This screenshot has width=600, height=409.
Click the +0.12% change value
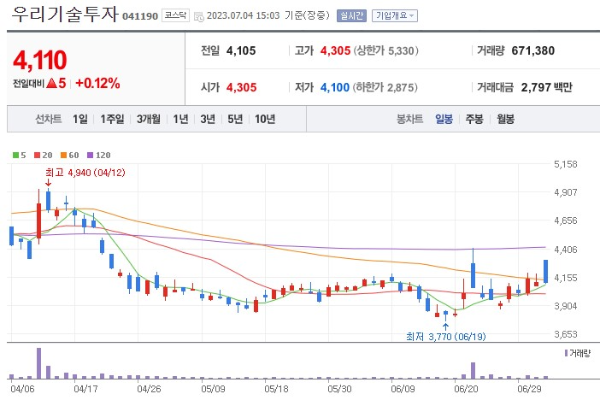(98, 83)
